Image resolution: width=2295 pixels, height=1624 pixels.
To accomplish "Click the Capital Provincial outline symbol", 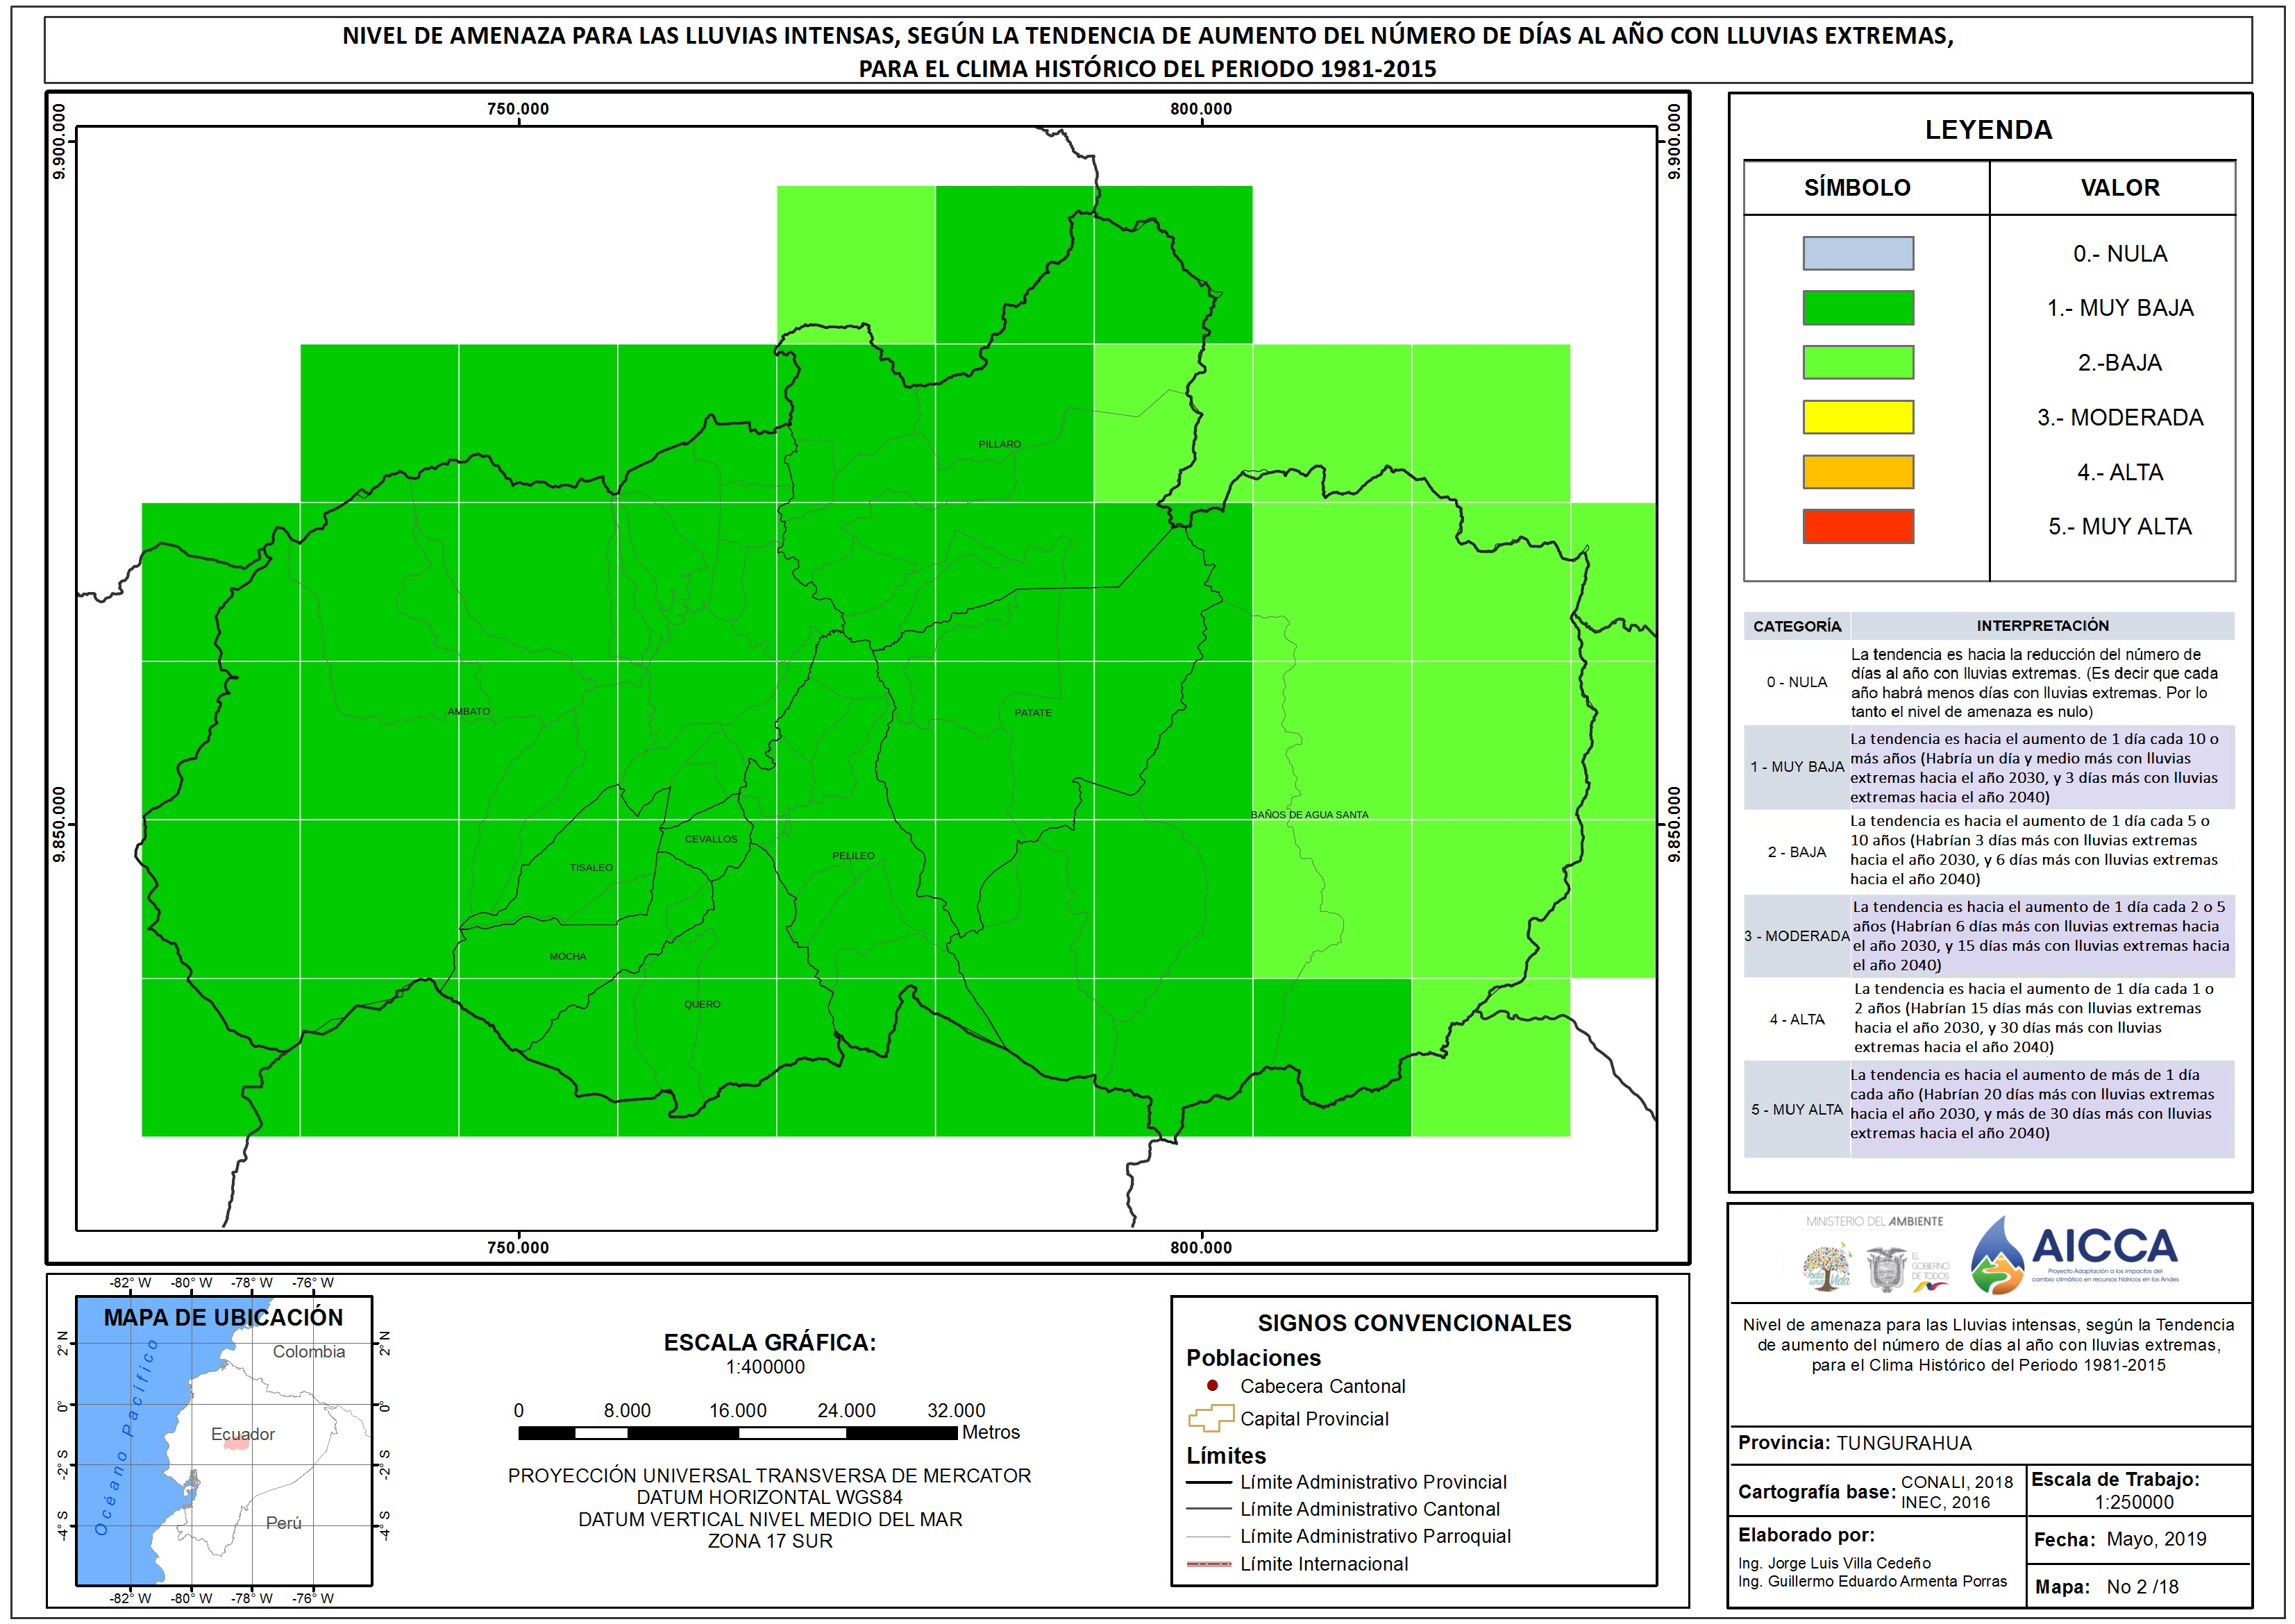I will [1210, 1418].
